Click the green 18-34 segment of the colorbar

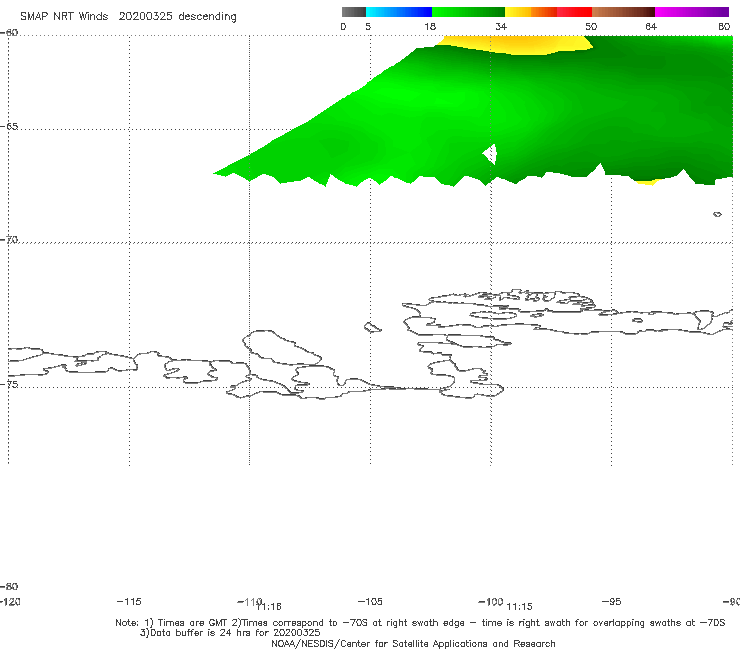(x=468, y=12)
